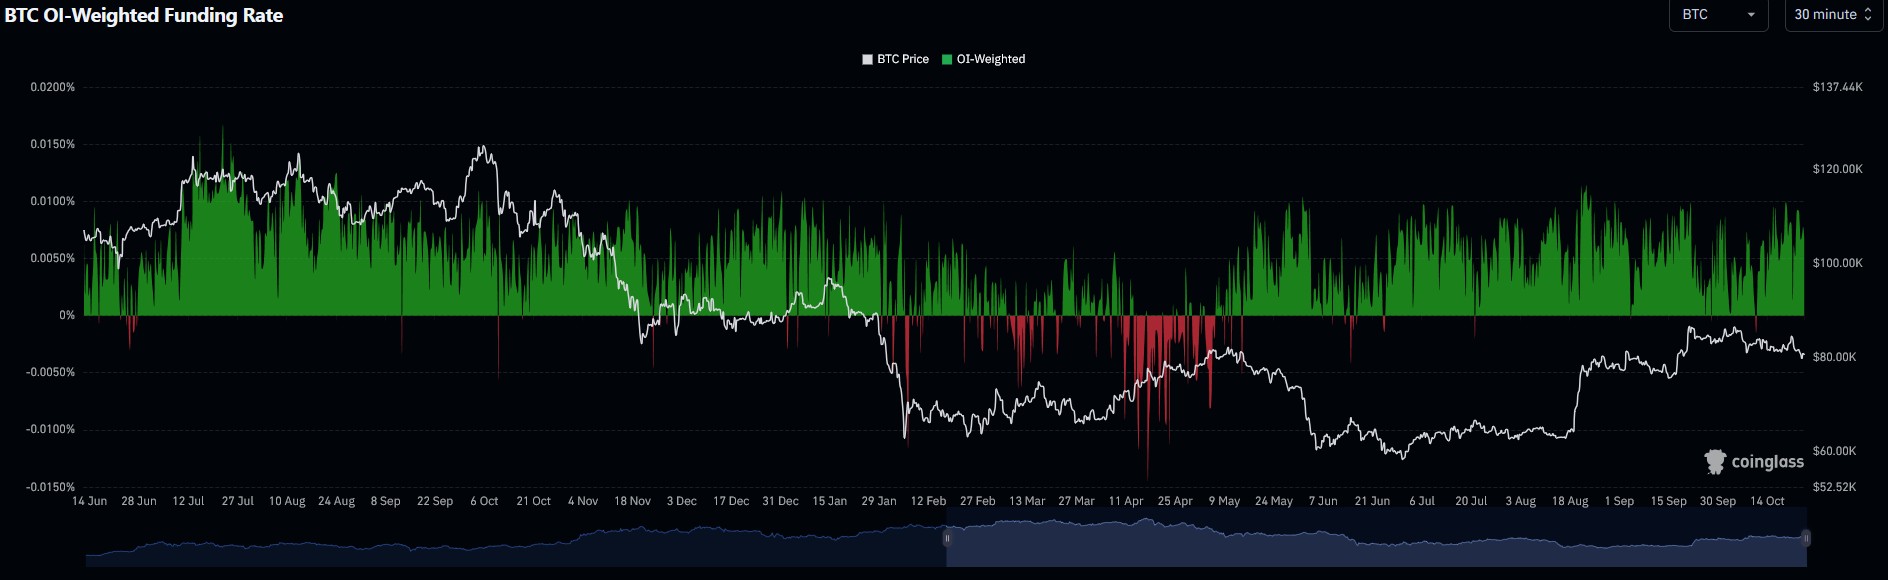Click the 15 Jan date label
The height and width of the screenshot is (580, 1888).
point(830,501)
